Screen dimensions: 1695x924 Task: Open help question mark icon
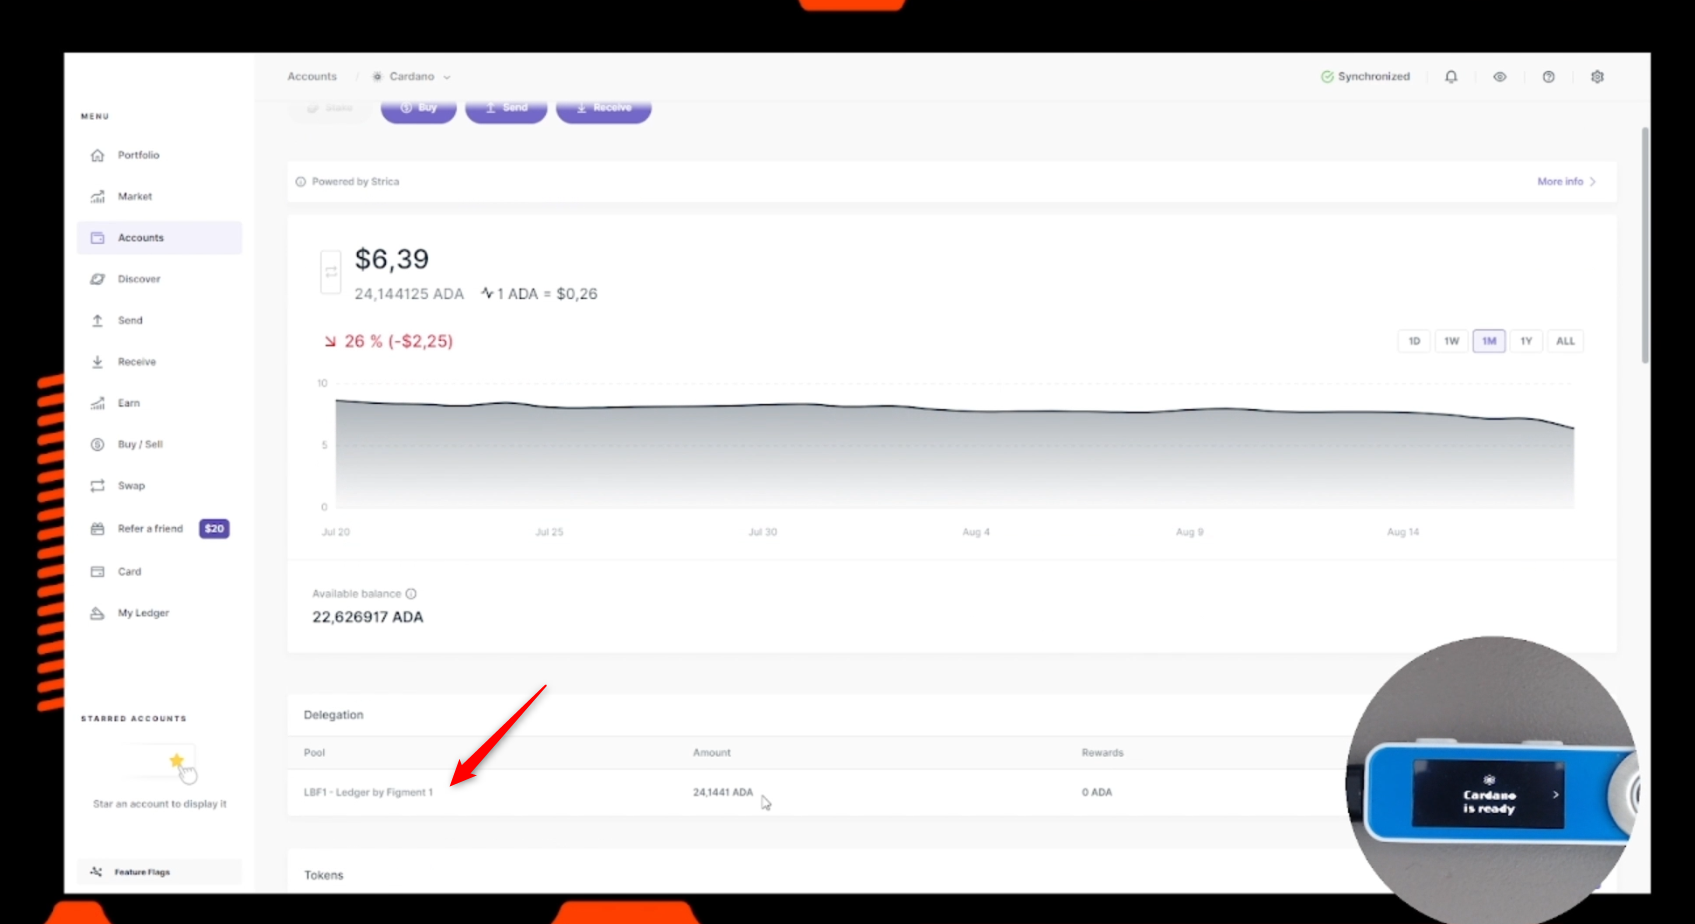click(1548, 77)
